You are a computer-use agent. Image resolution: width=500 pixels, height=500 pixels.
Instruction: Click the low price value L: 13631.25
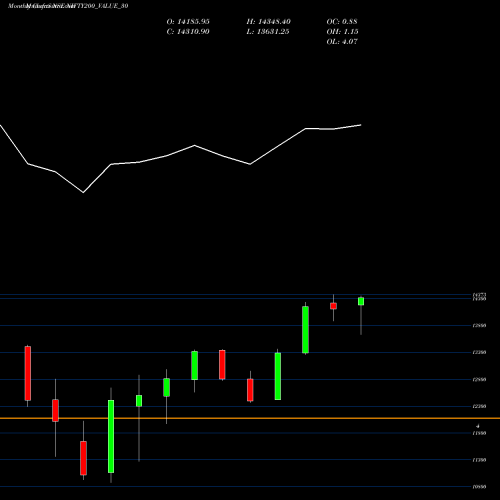tap(268, 32)
